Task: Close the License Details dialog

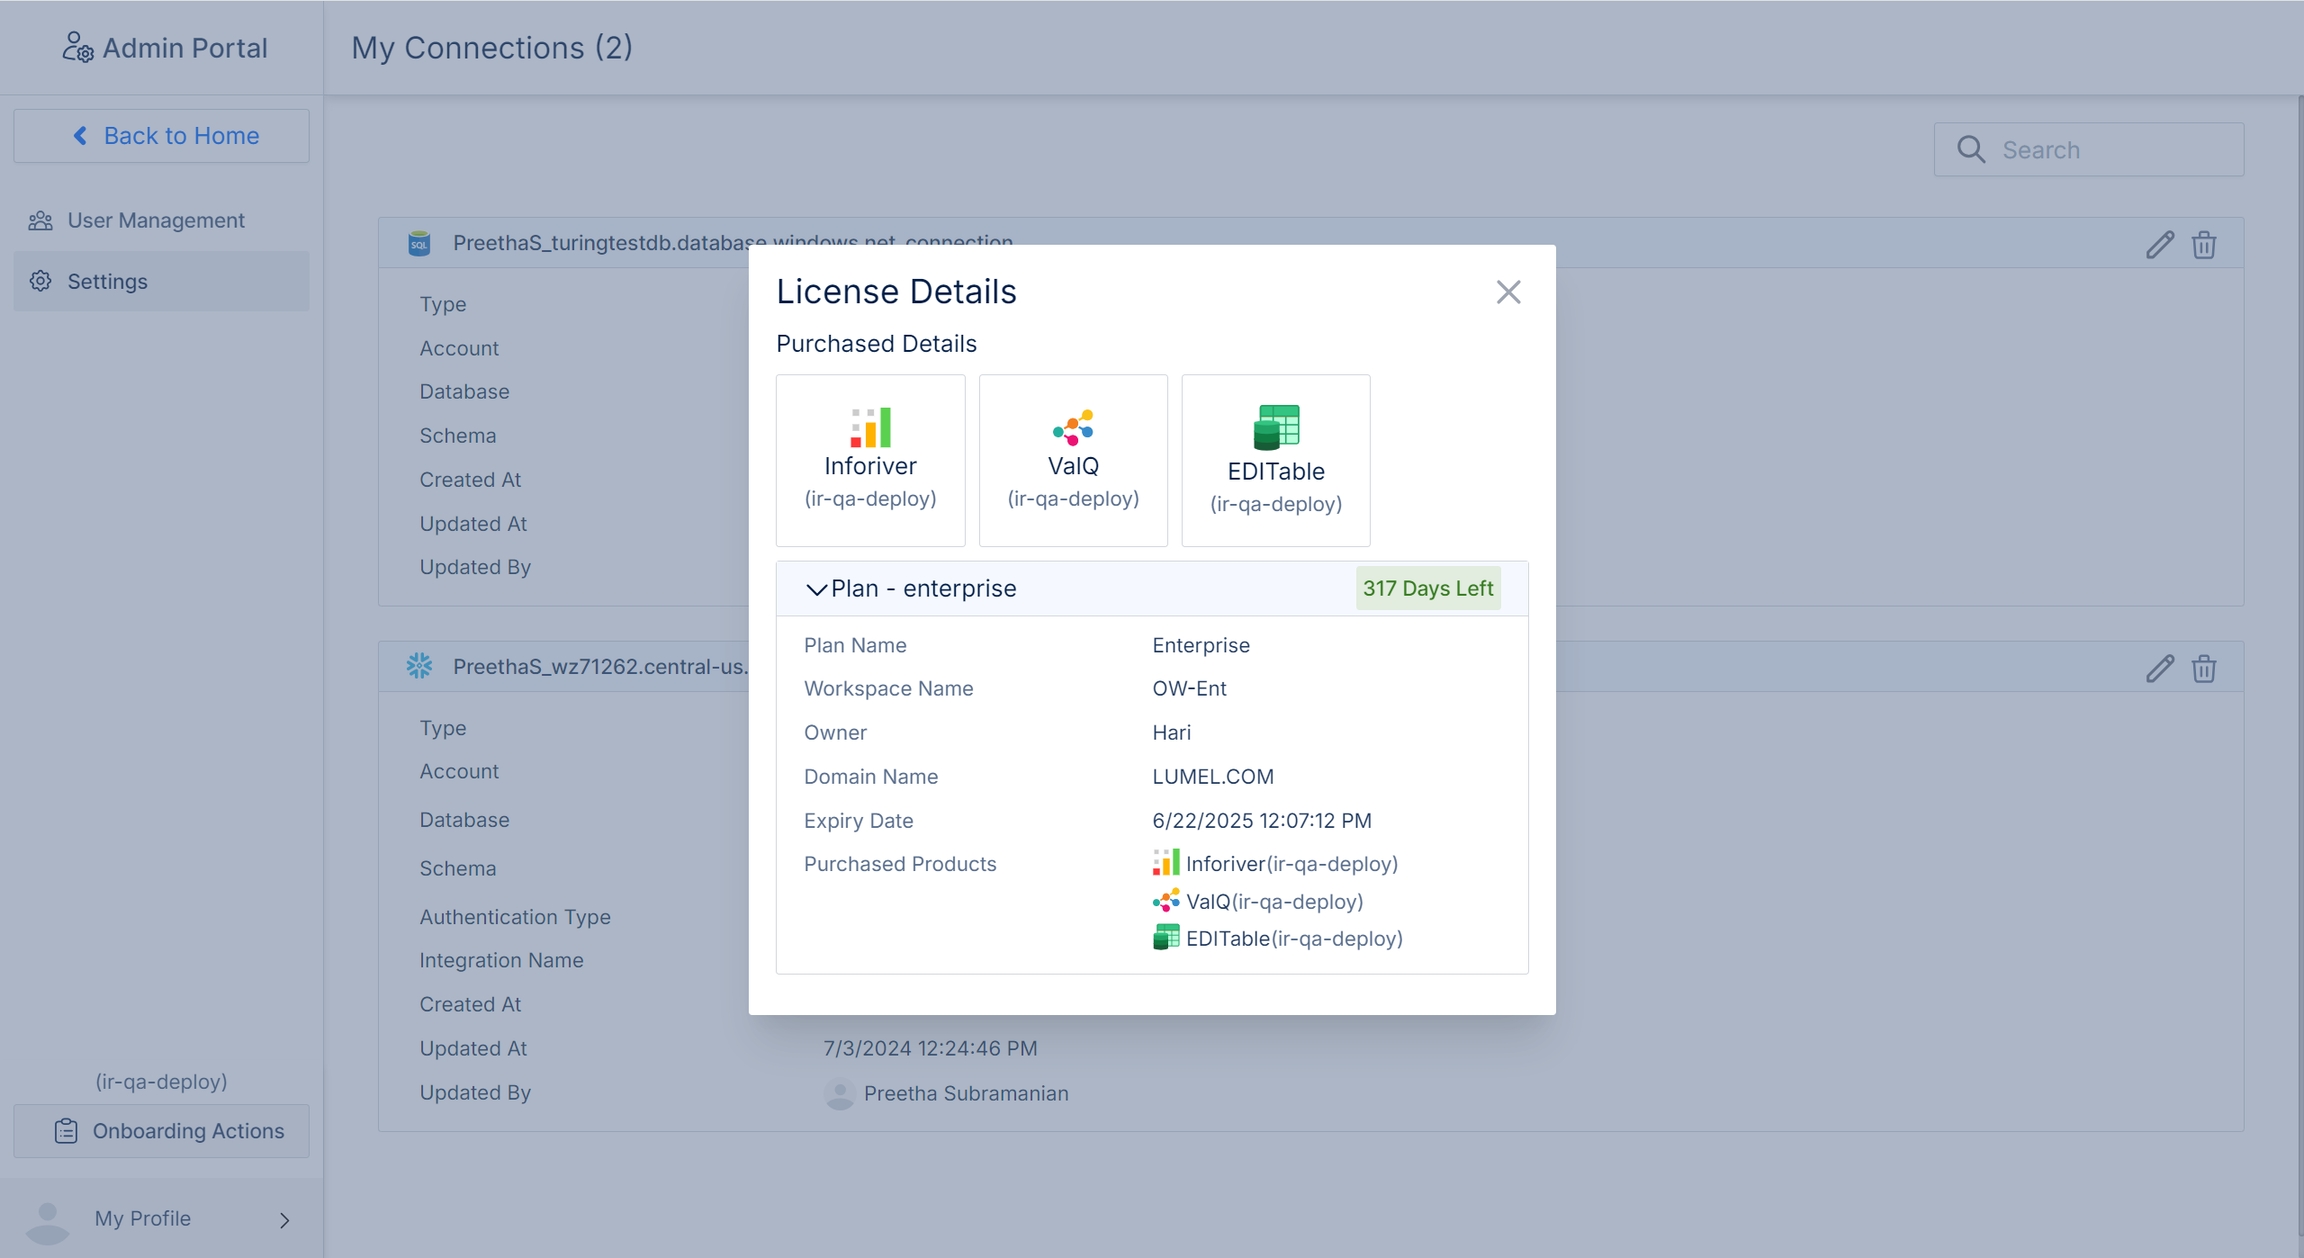Action: click(x=1508, y=292)
